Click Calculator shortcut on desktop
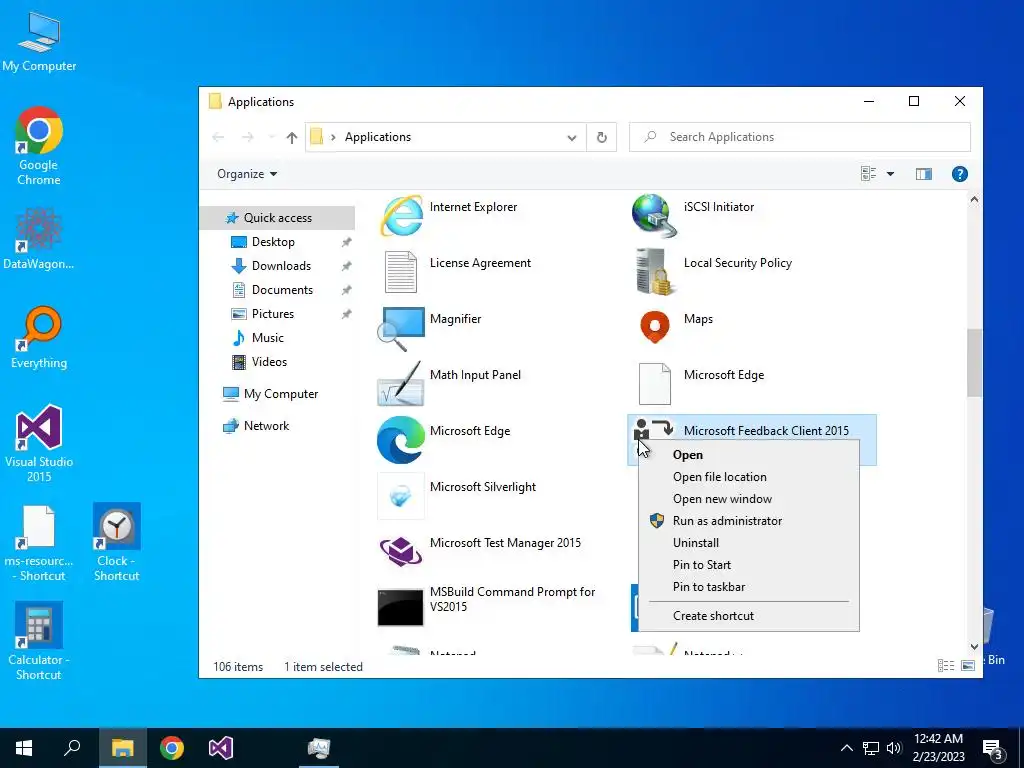The image size is (1024, 768). tap(39, 641)
